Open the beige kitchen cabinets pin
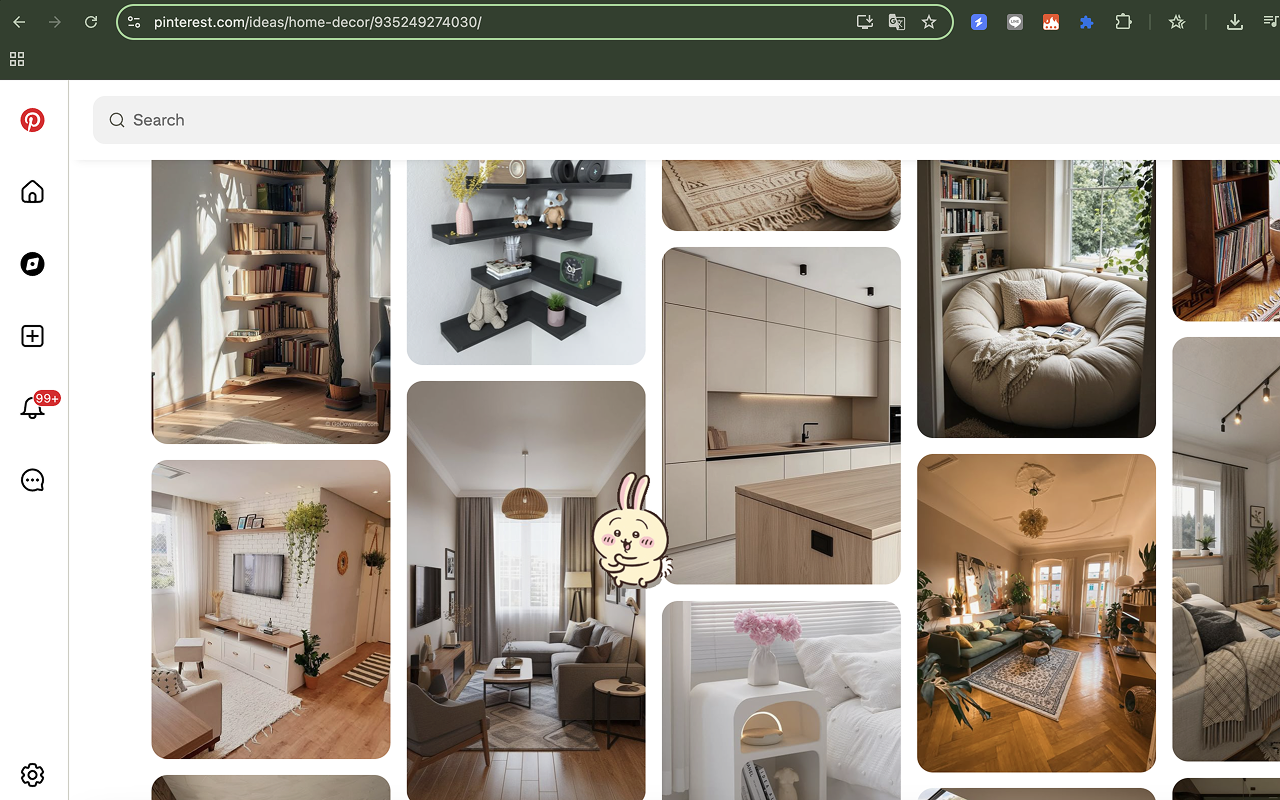The width and height of the screenshot is (1280, 800). tap(781, 415)
